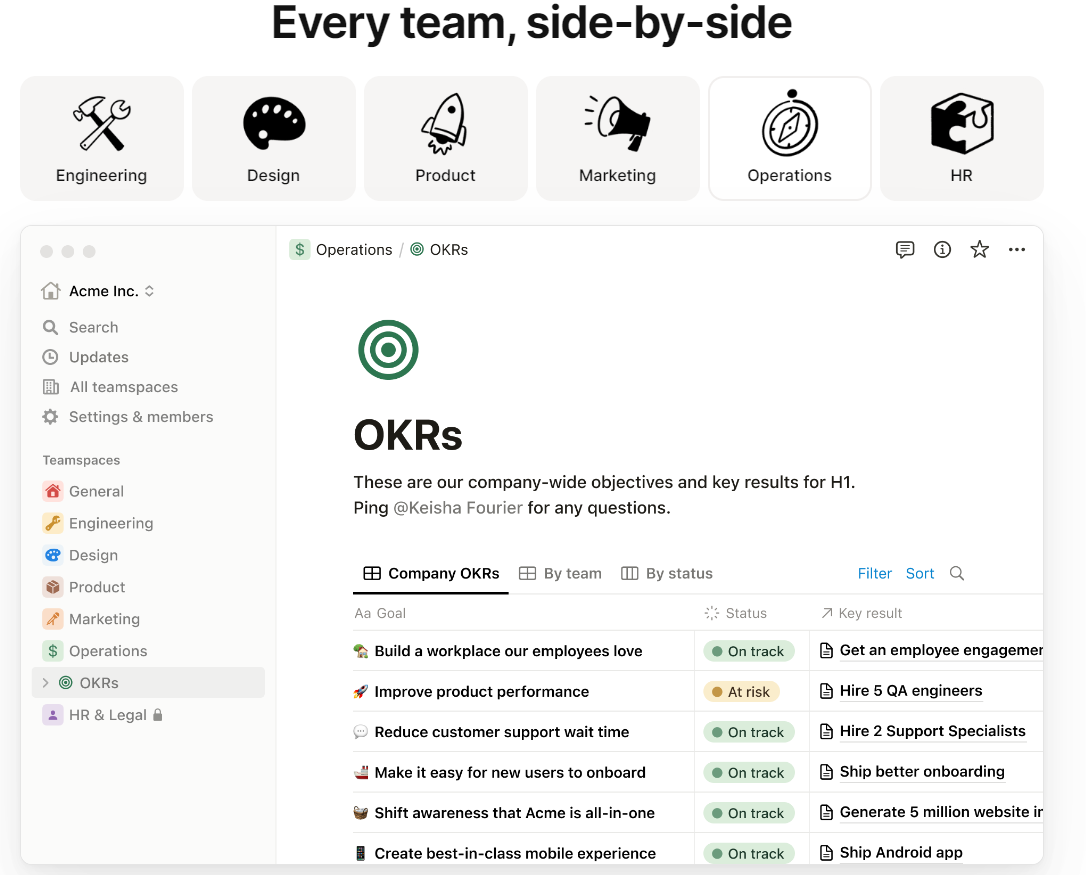Favorite the OKRs page with the star icon

(979, 249)
